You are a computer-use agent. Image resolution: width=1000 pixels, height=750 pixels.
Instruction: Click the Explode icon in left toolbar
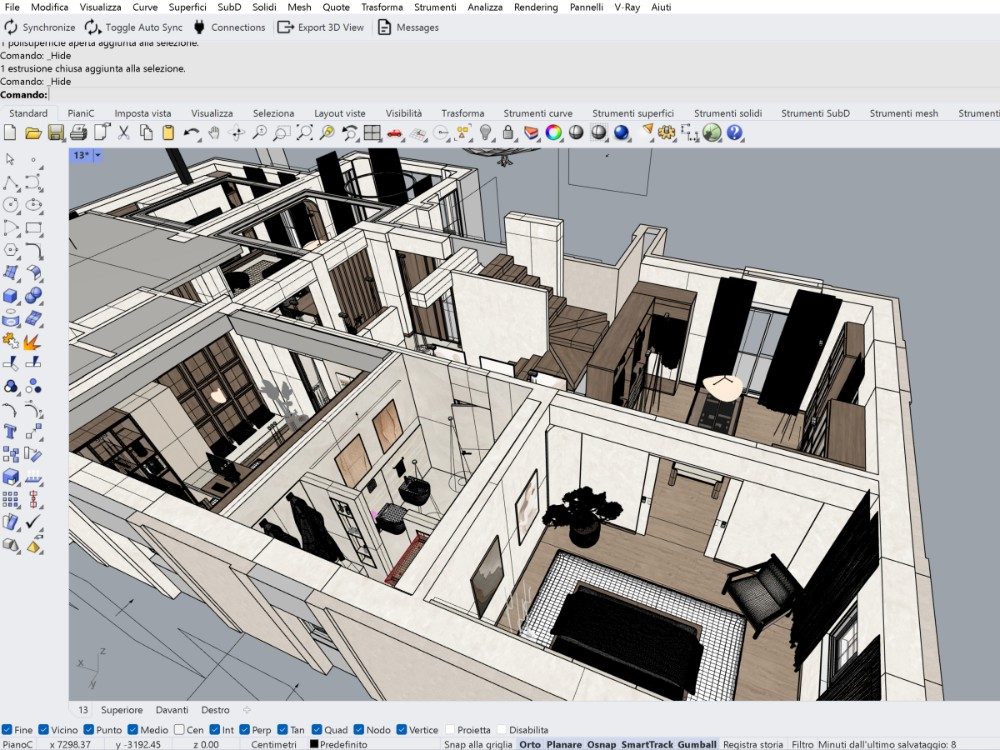32,341
